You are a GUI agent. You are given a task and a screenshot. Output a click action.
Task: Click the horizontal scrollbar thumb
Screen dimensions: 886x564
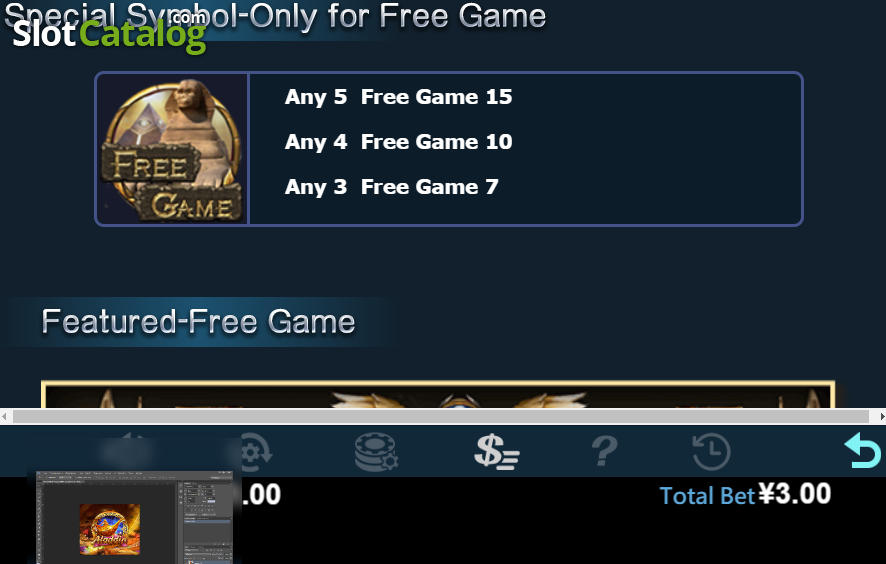(x=441, y=417)
